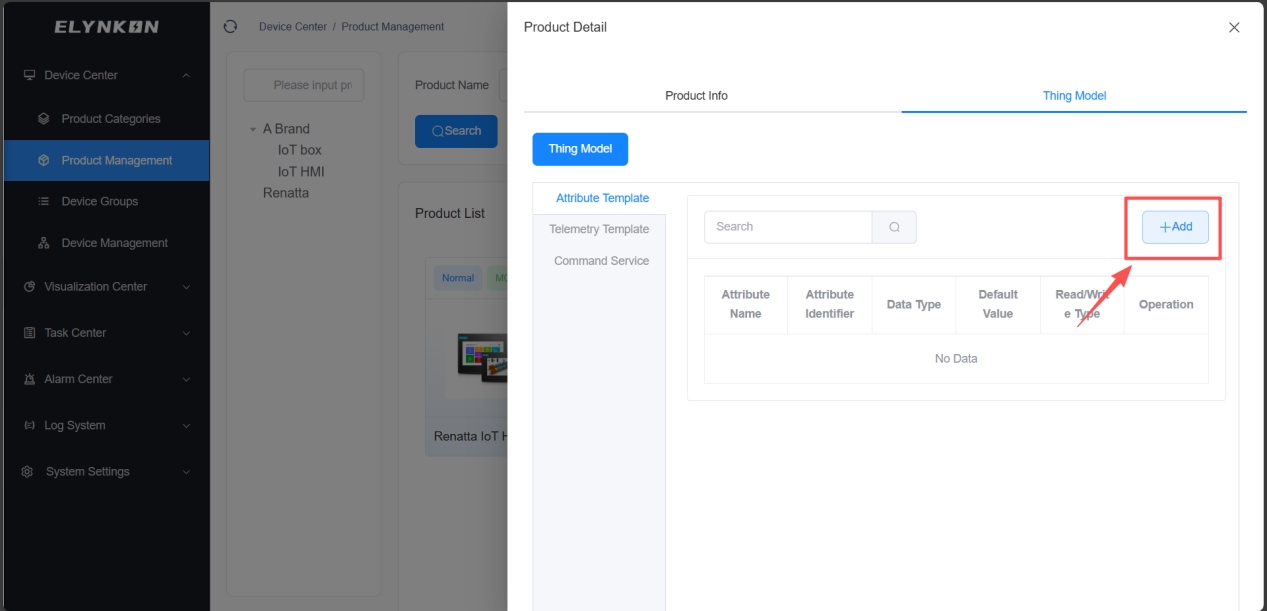1267x611 pixels.
Task: Select IoT HMI in the tree
Action: (301, 172)
